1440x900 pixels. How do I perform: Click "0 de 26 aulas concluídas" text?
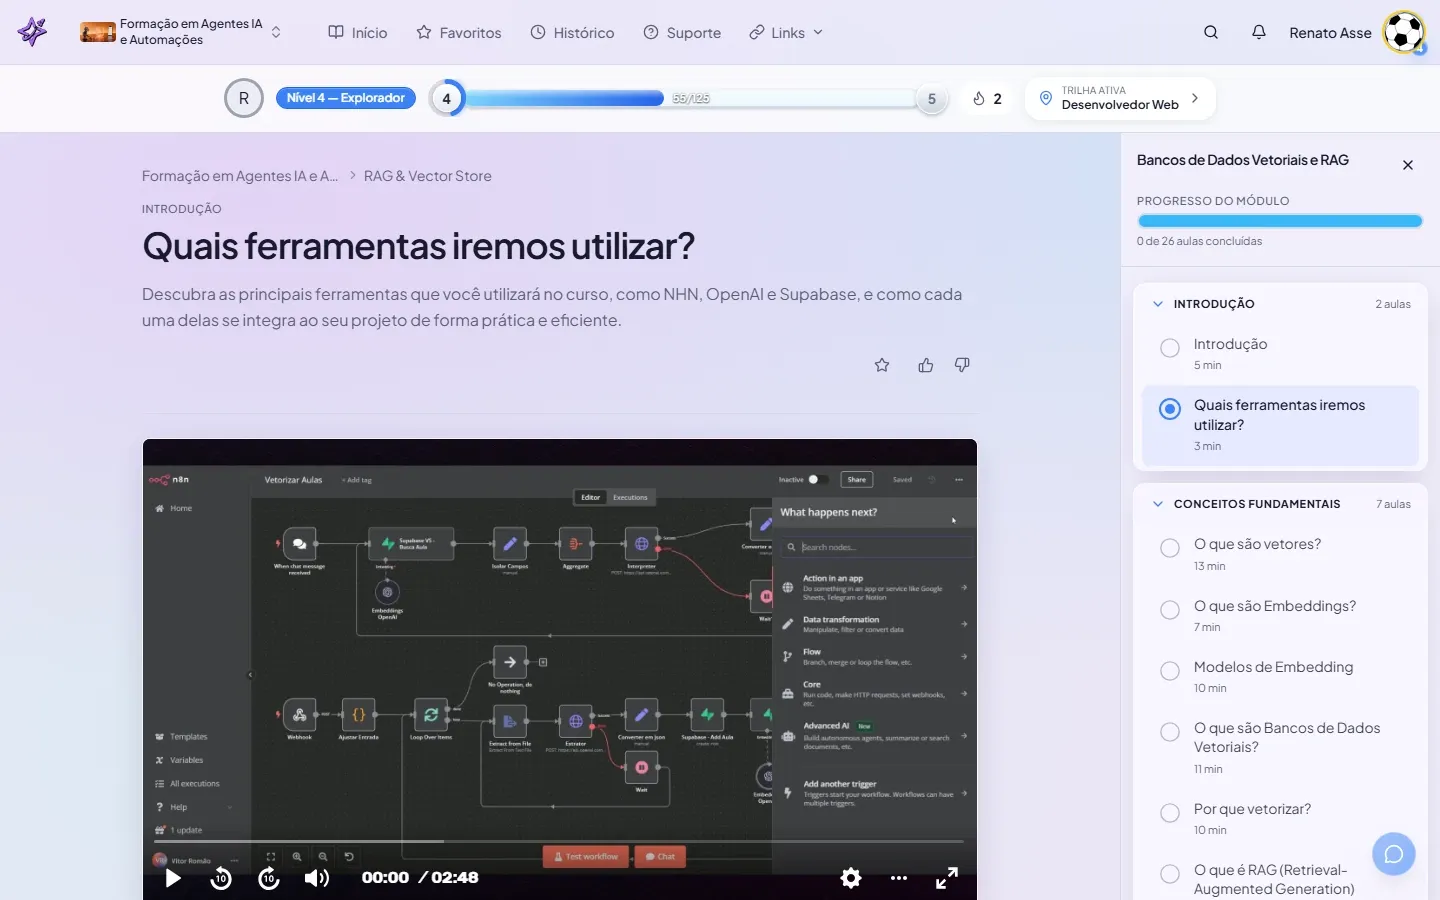tap(1199, 241)
